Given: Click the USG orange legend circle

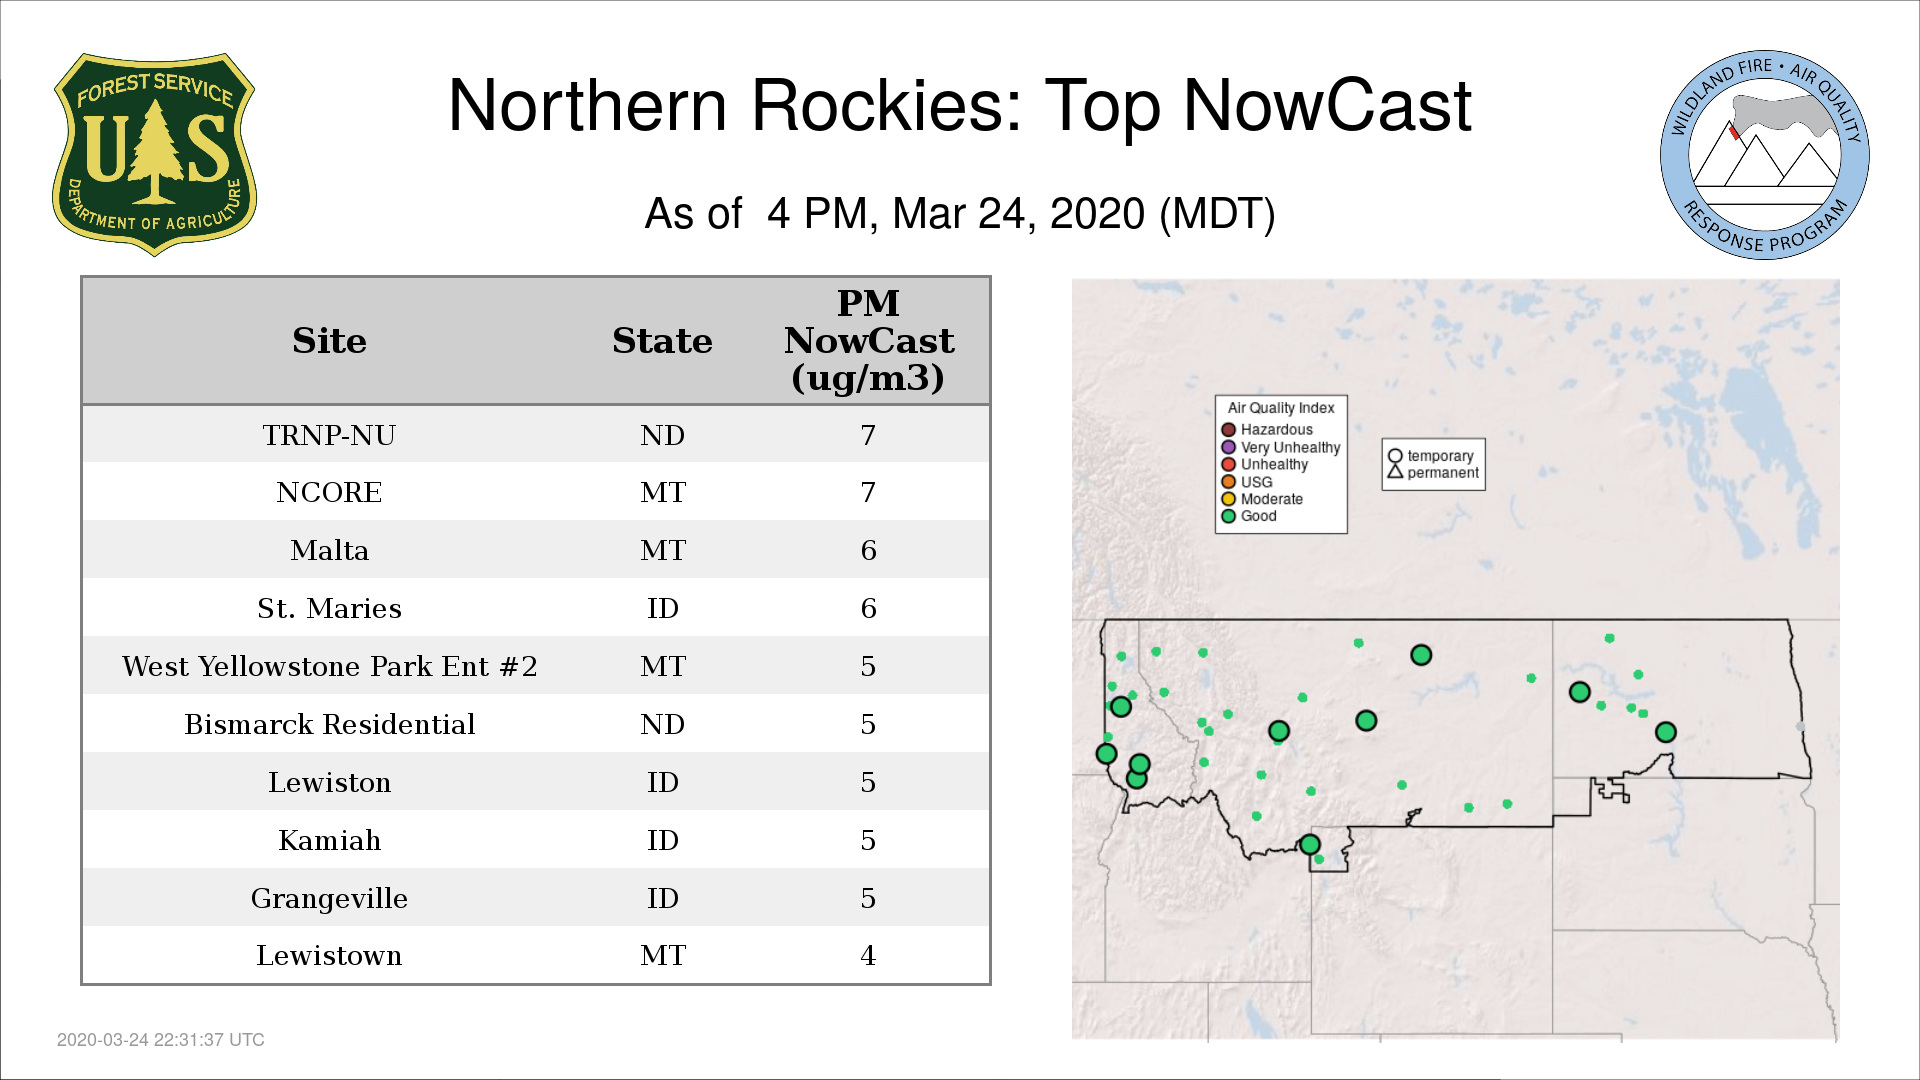Looking at the screenshot, I should coord(1228,482).
